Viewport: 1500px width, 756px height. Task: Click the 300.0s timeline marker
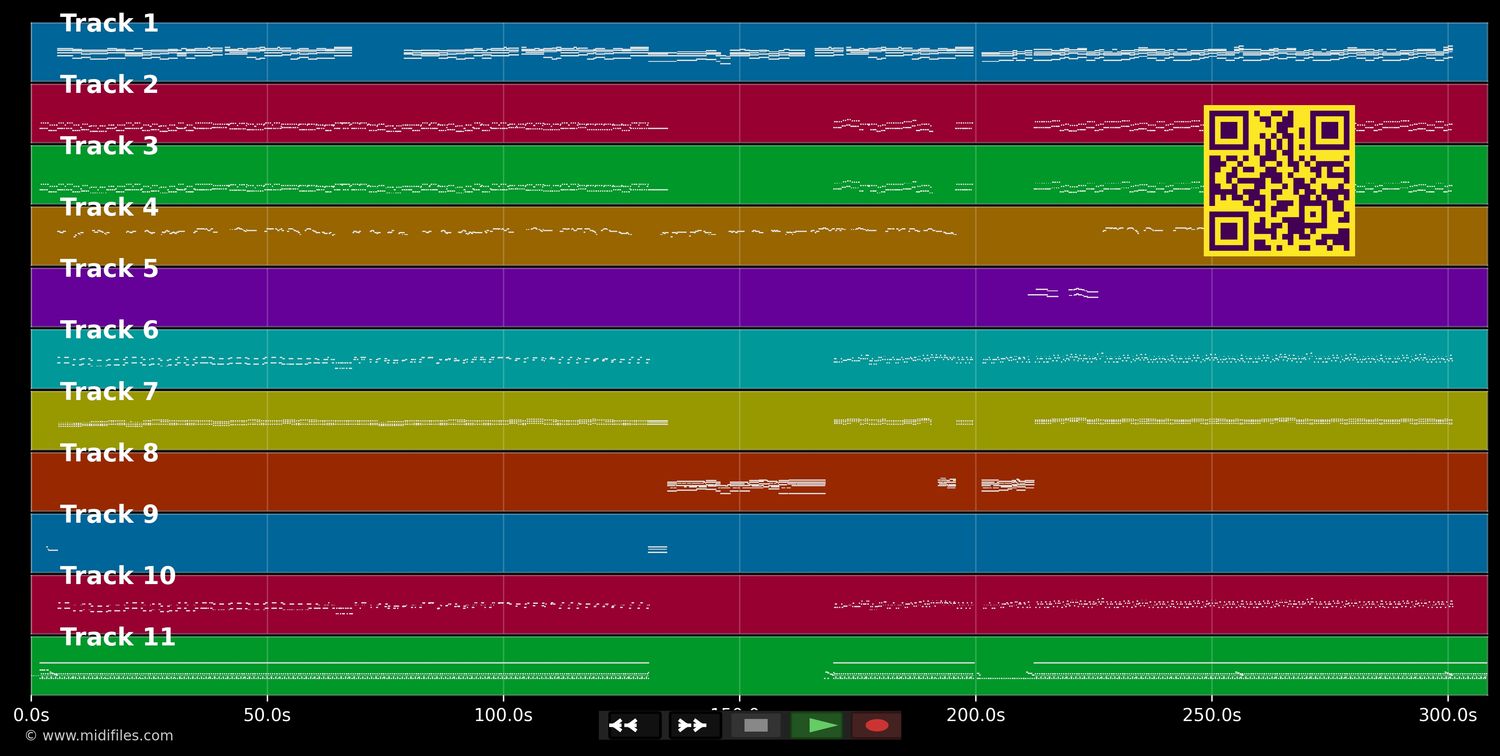coord(1448,715)
